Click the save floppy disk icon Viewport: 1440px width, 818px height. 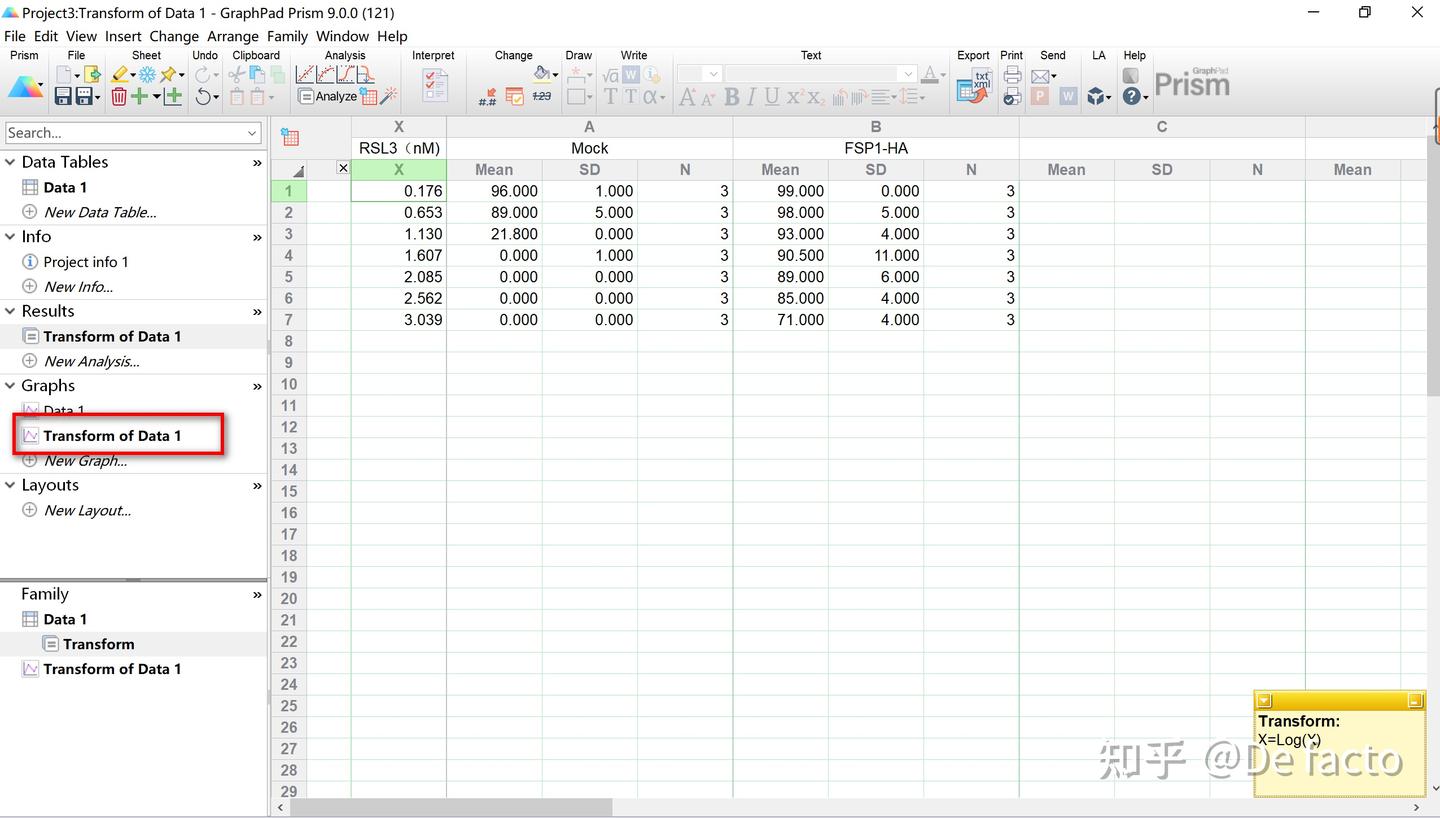coord(63,96)
